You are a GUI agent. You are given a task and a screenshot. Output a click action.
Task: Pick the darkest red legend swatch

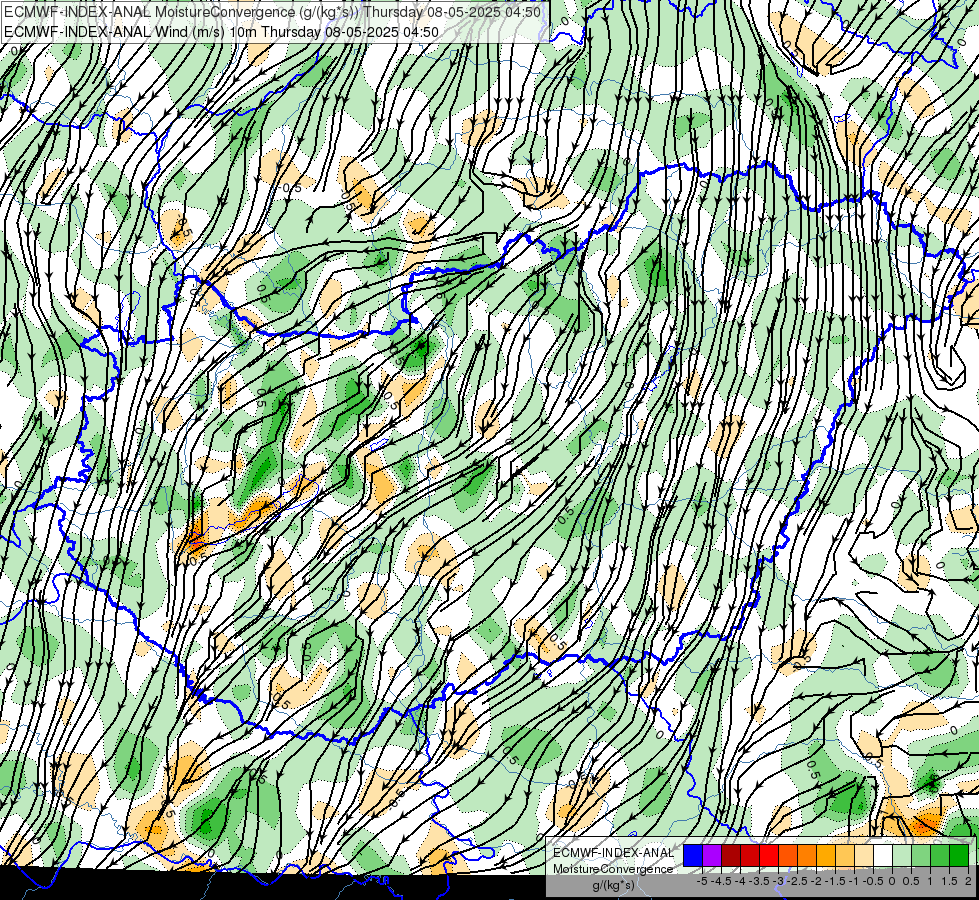731,855
